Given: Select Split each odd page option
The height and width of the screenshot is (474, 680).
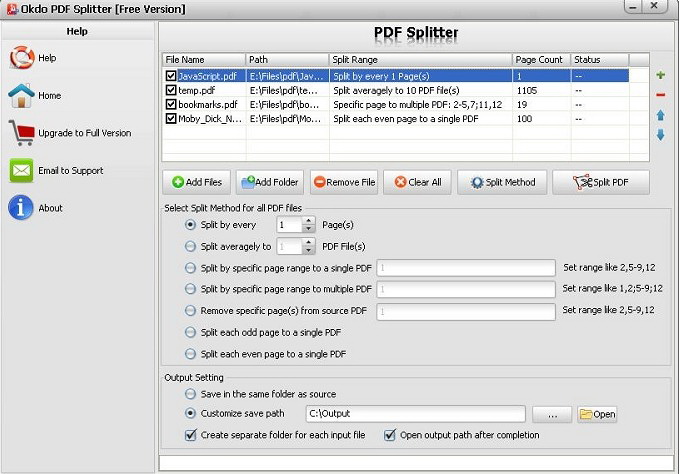Looking at the screenshot, I should coord(190,332).
